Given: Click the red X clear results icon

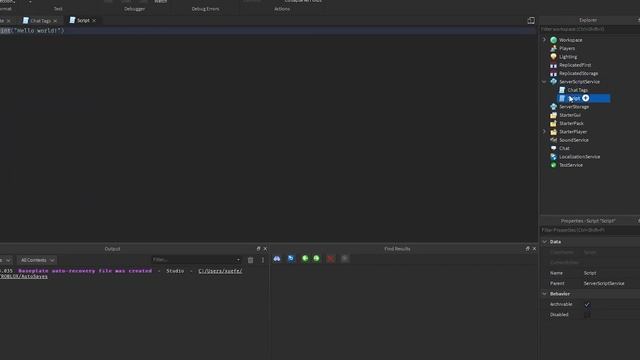Looking at the screenshot, I should click(331, 259).
